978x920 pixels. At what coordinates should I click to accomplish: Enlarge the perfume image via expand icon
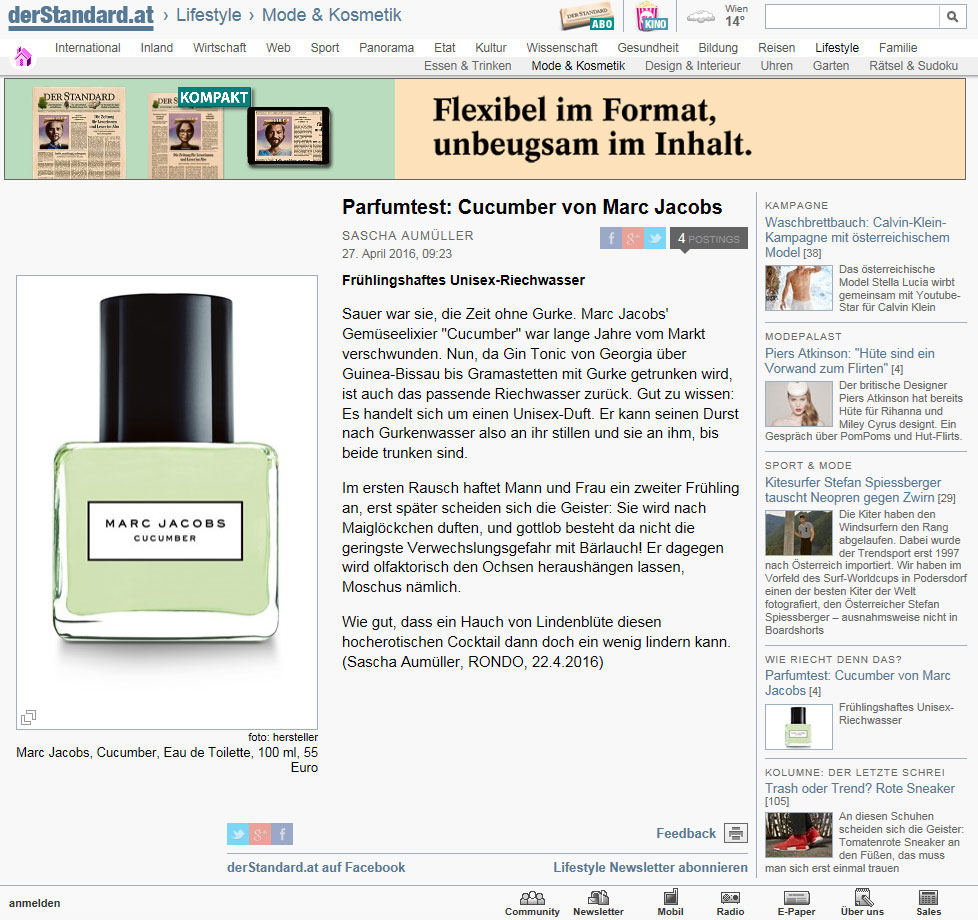(x=28, y=717)
